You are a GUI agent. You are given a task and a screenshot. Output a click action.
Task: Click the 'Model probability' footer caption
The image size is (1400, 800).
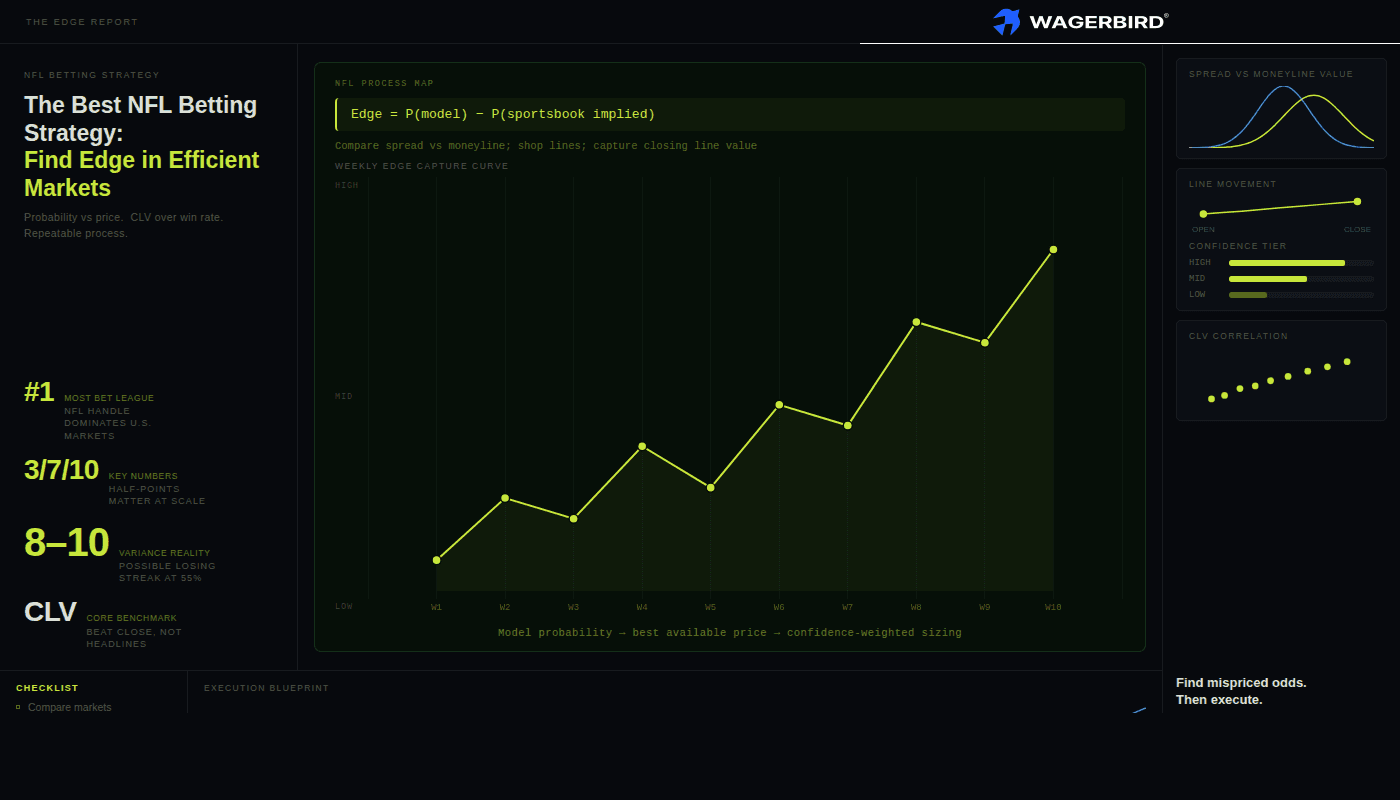pos(730,633)
